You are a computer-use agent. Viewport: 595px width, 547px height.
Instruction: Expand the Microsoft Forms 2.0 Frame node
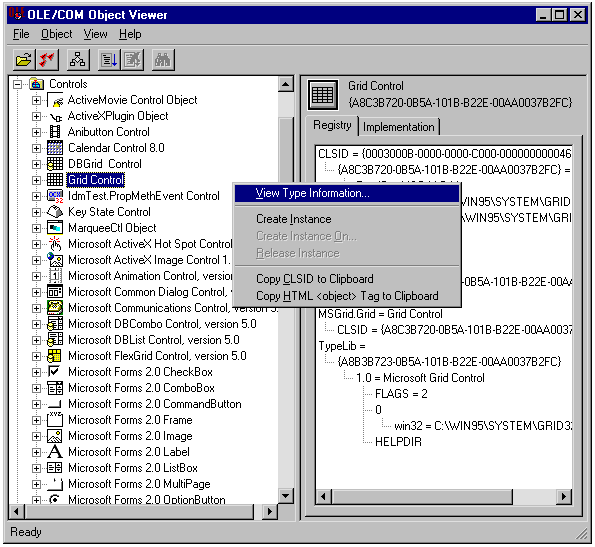click(x=36, y=420)
